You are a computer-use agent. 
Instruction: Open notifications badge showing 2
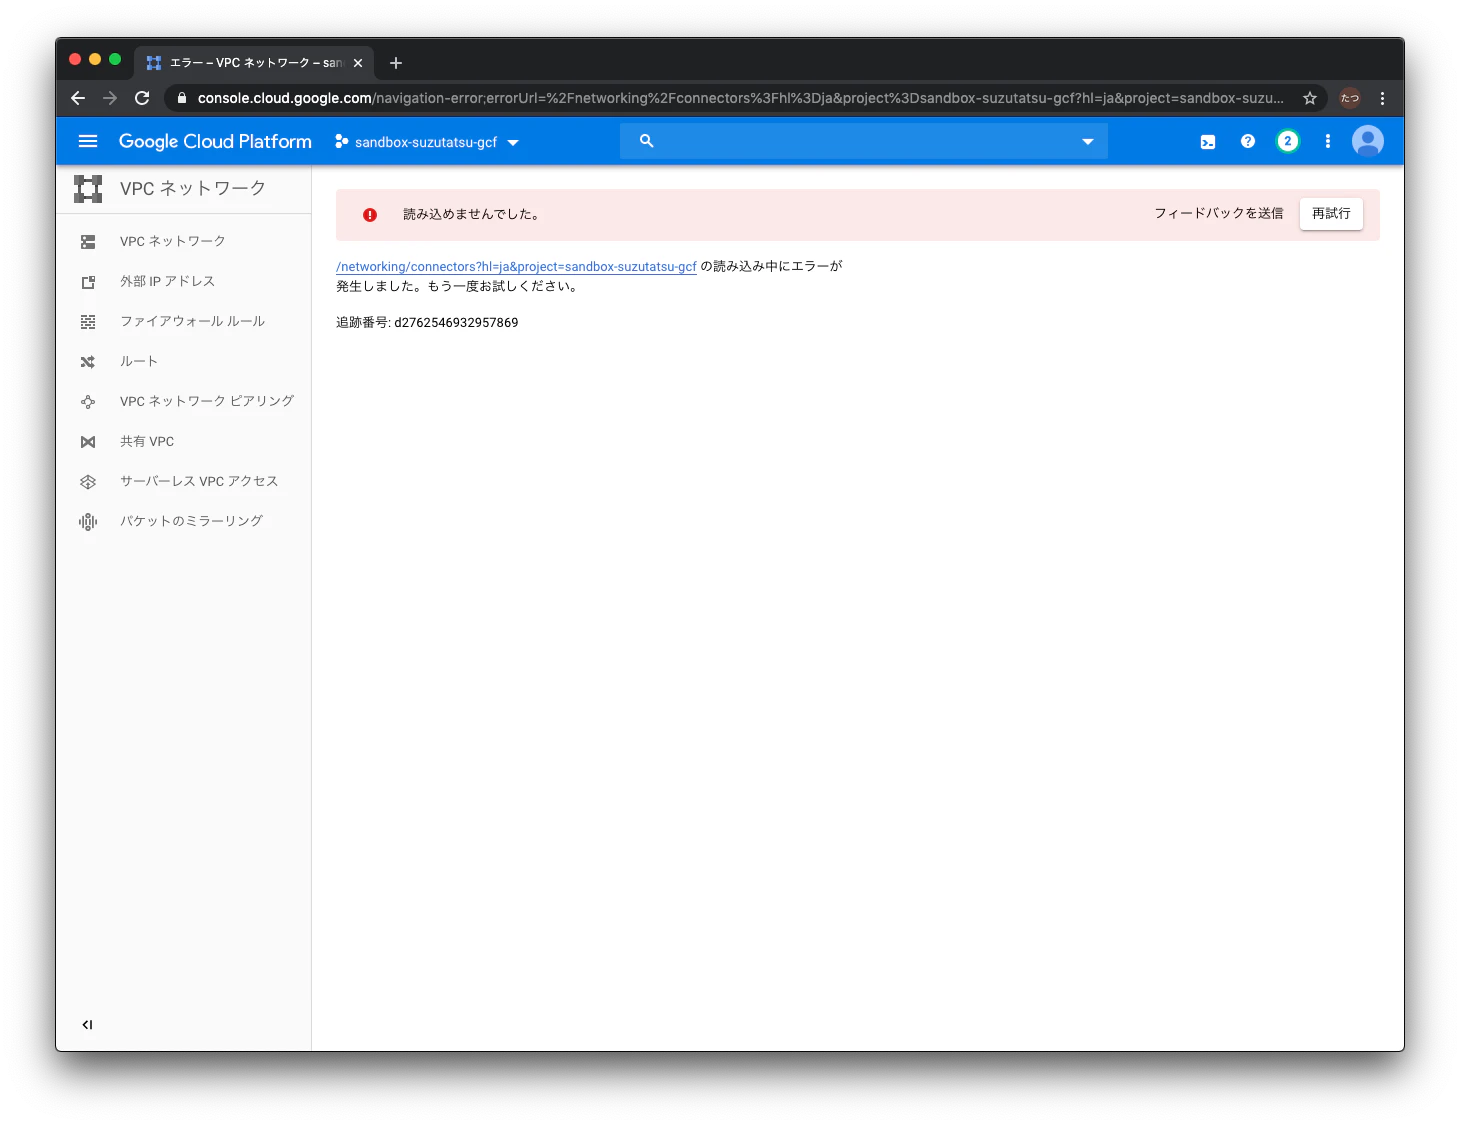[1288, 141]
